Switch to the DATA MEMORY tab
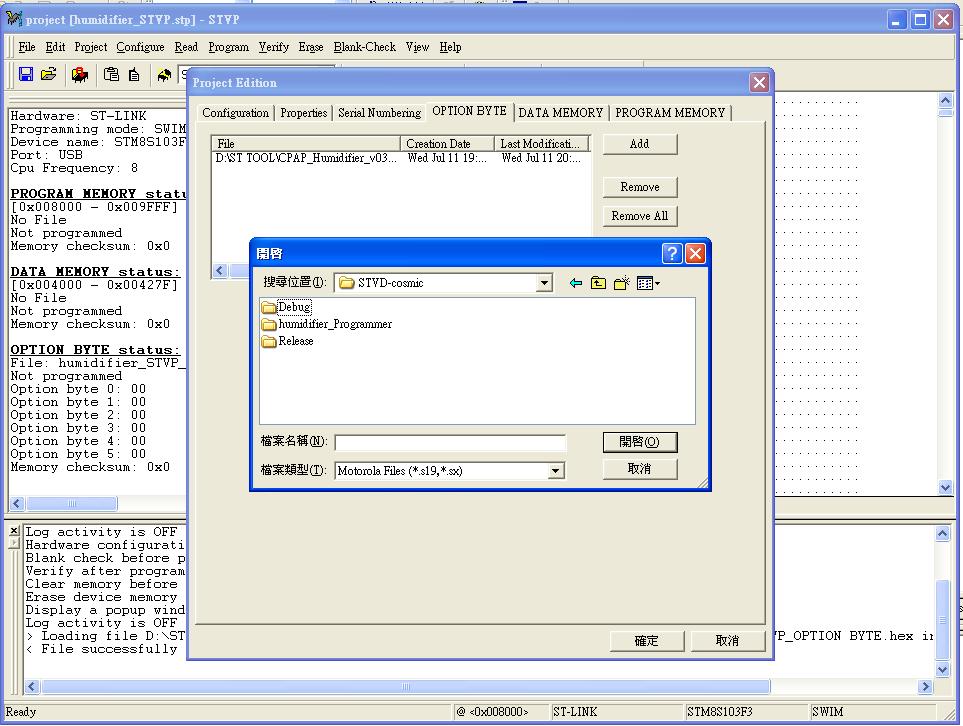This screenshot has width=963, height=726. pos(561,112)
